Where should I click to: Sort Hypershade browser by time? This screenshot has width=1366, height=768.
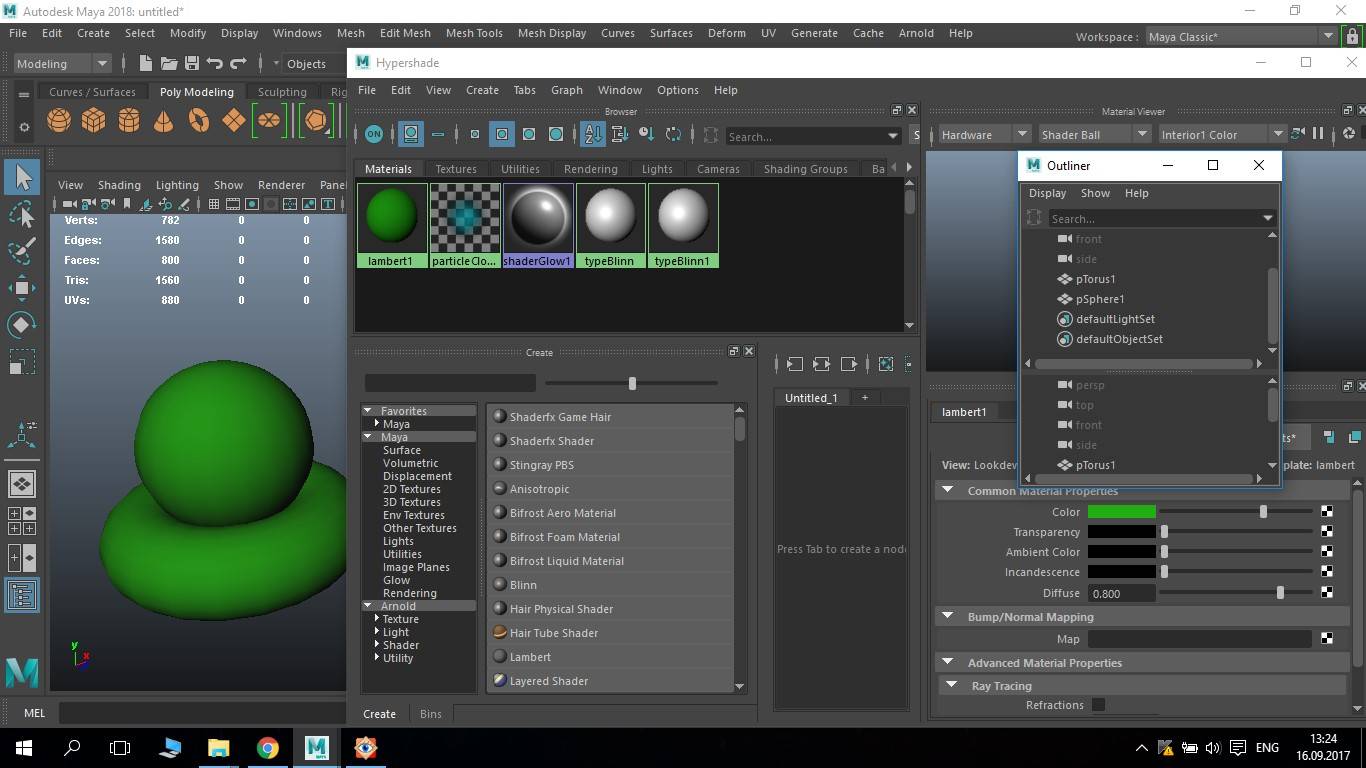click(x=647, y=134)
